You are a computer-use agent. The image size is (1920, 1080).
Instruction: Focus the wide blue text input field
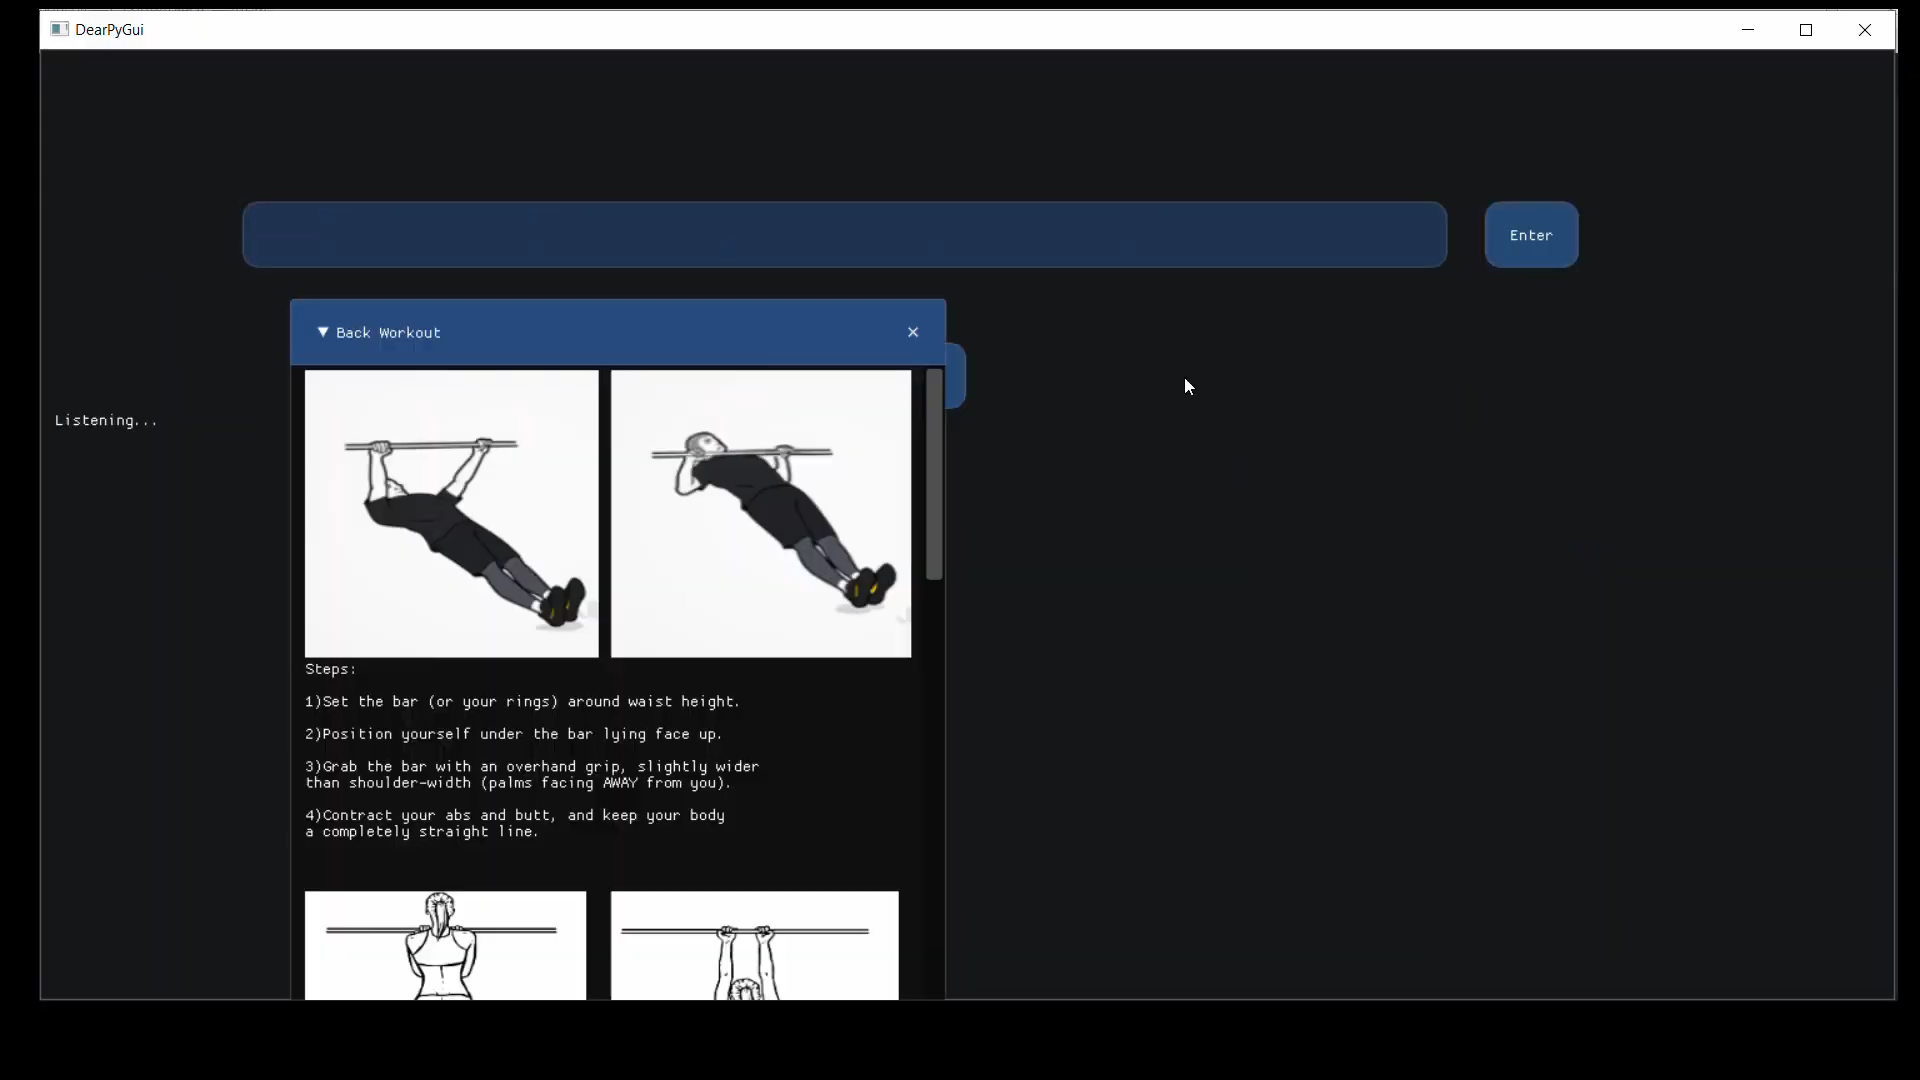[844, 235]
